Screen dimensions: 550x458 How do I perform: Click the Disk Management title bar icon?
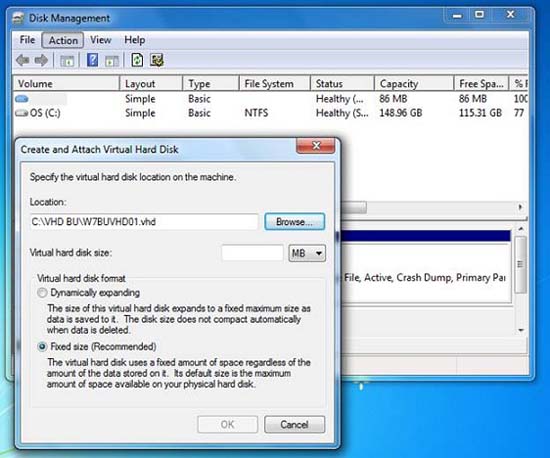pyautogui.click(x=18, y=18)
